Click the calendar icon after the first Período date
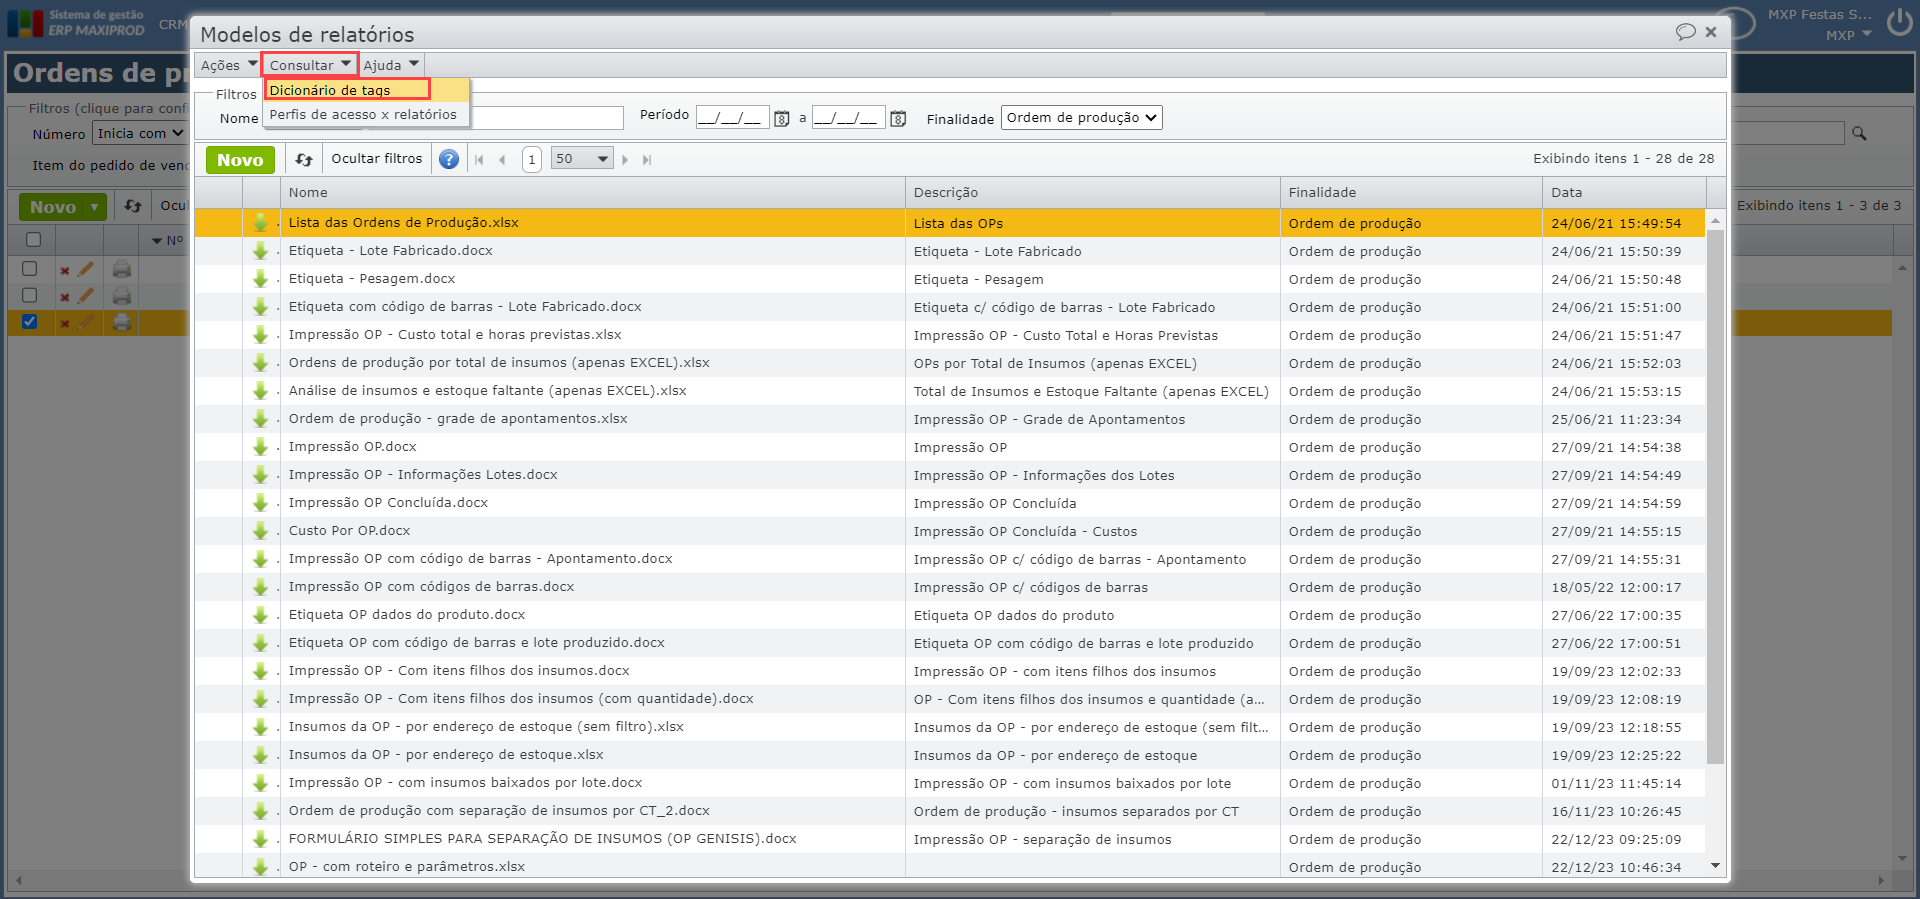The height and width of the screenshot is (899, 1920). click(782, 119)
